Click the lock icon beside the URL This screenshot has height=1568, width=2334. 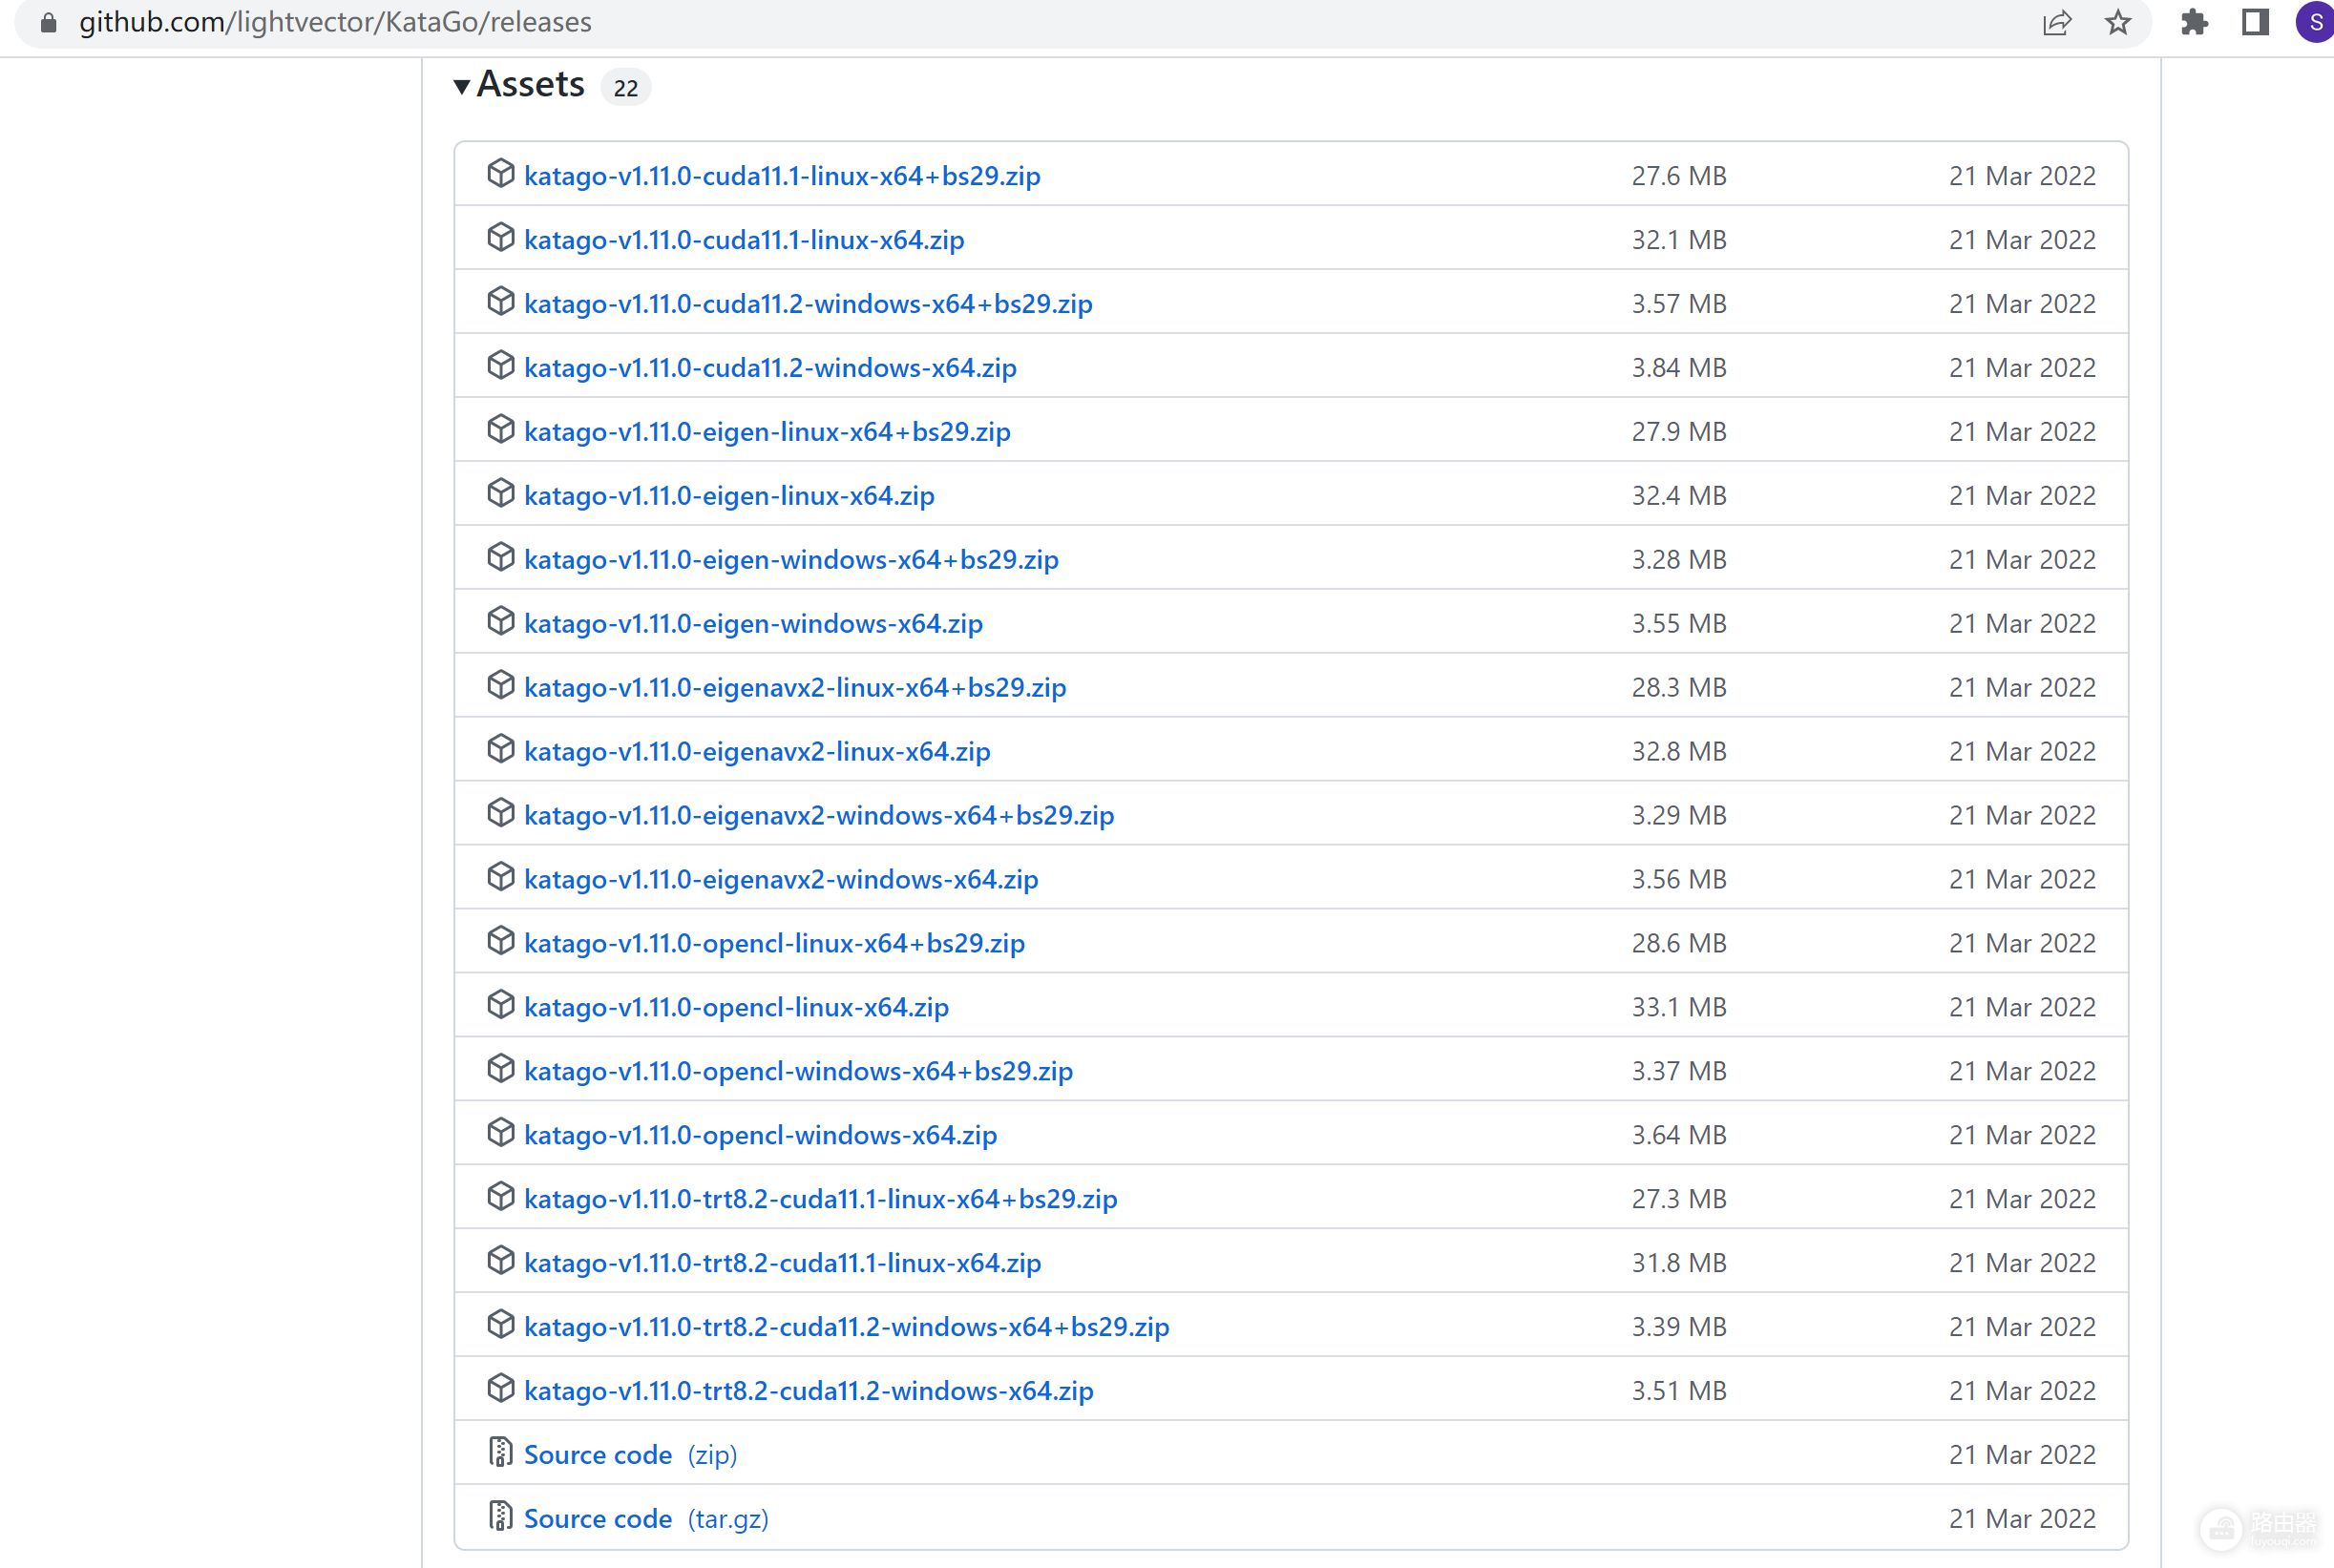point(48,22)
